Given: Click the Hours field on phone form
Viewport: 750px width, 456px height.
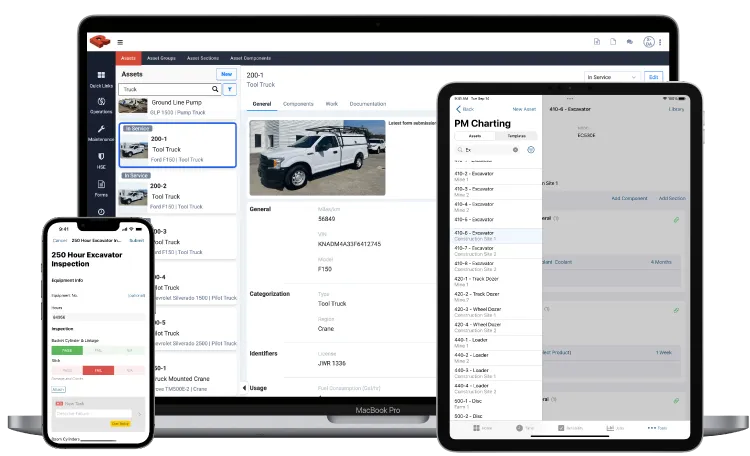Looking at the screenshot, I should click(x=98, y=317).
